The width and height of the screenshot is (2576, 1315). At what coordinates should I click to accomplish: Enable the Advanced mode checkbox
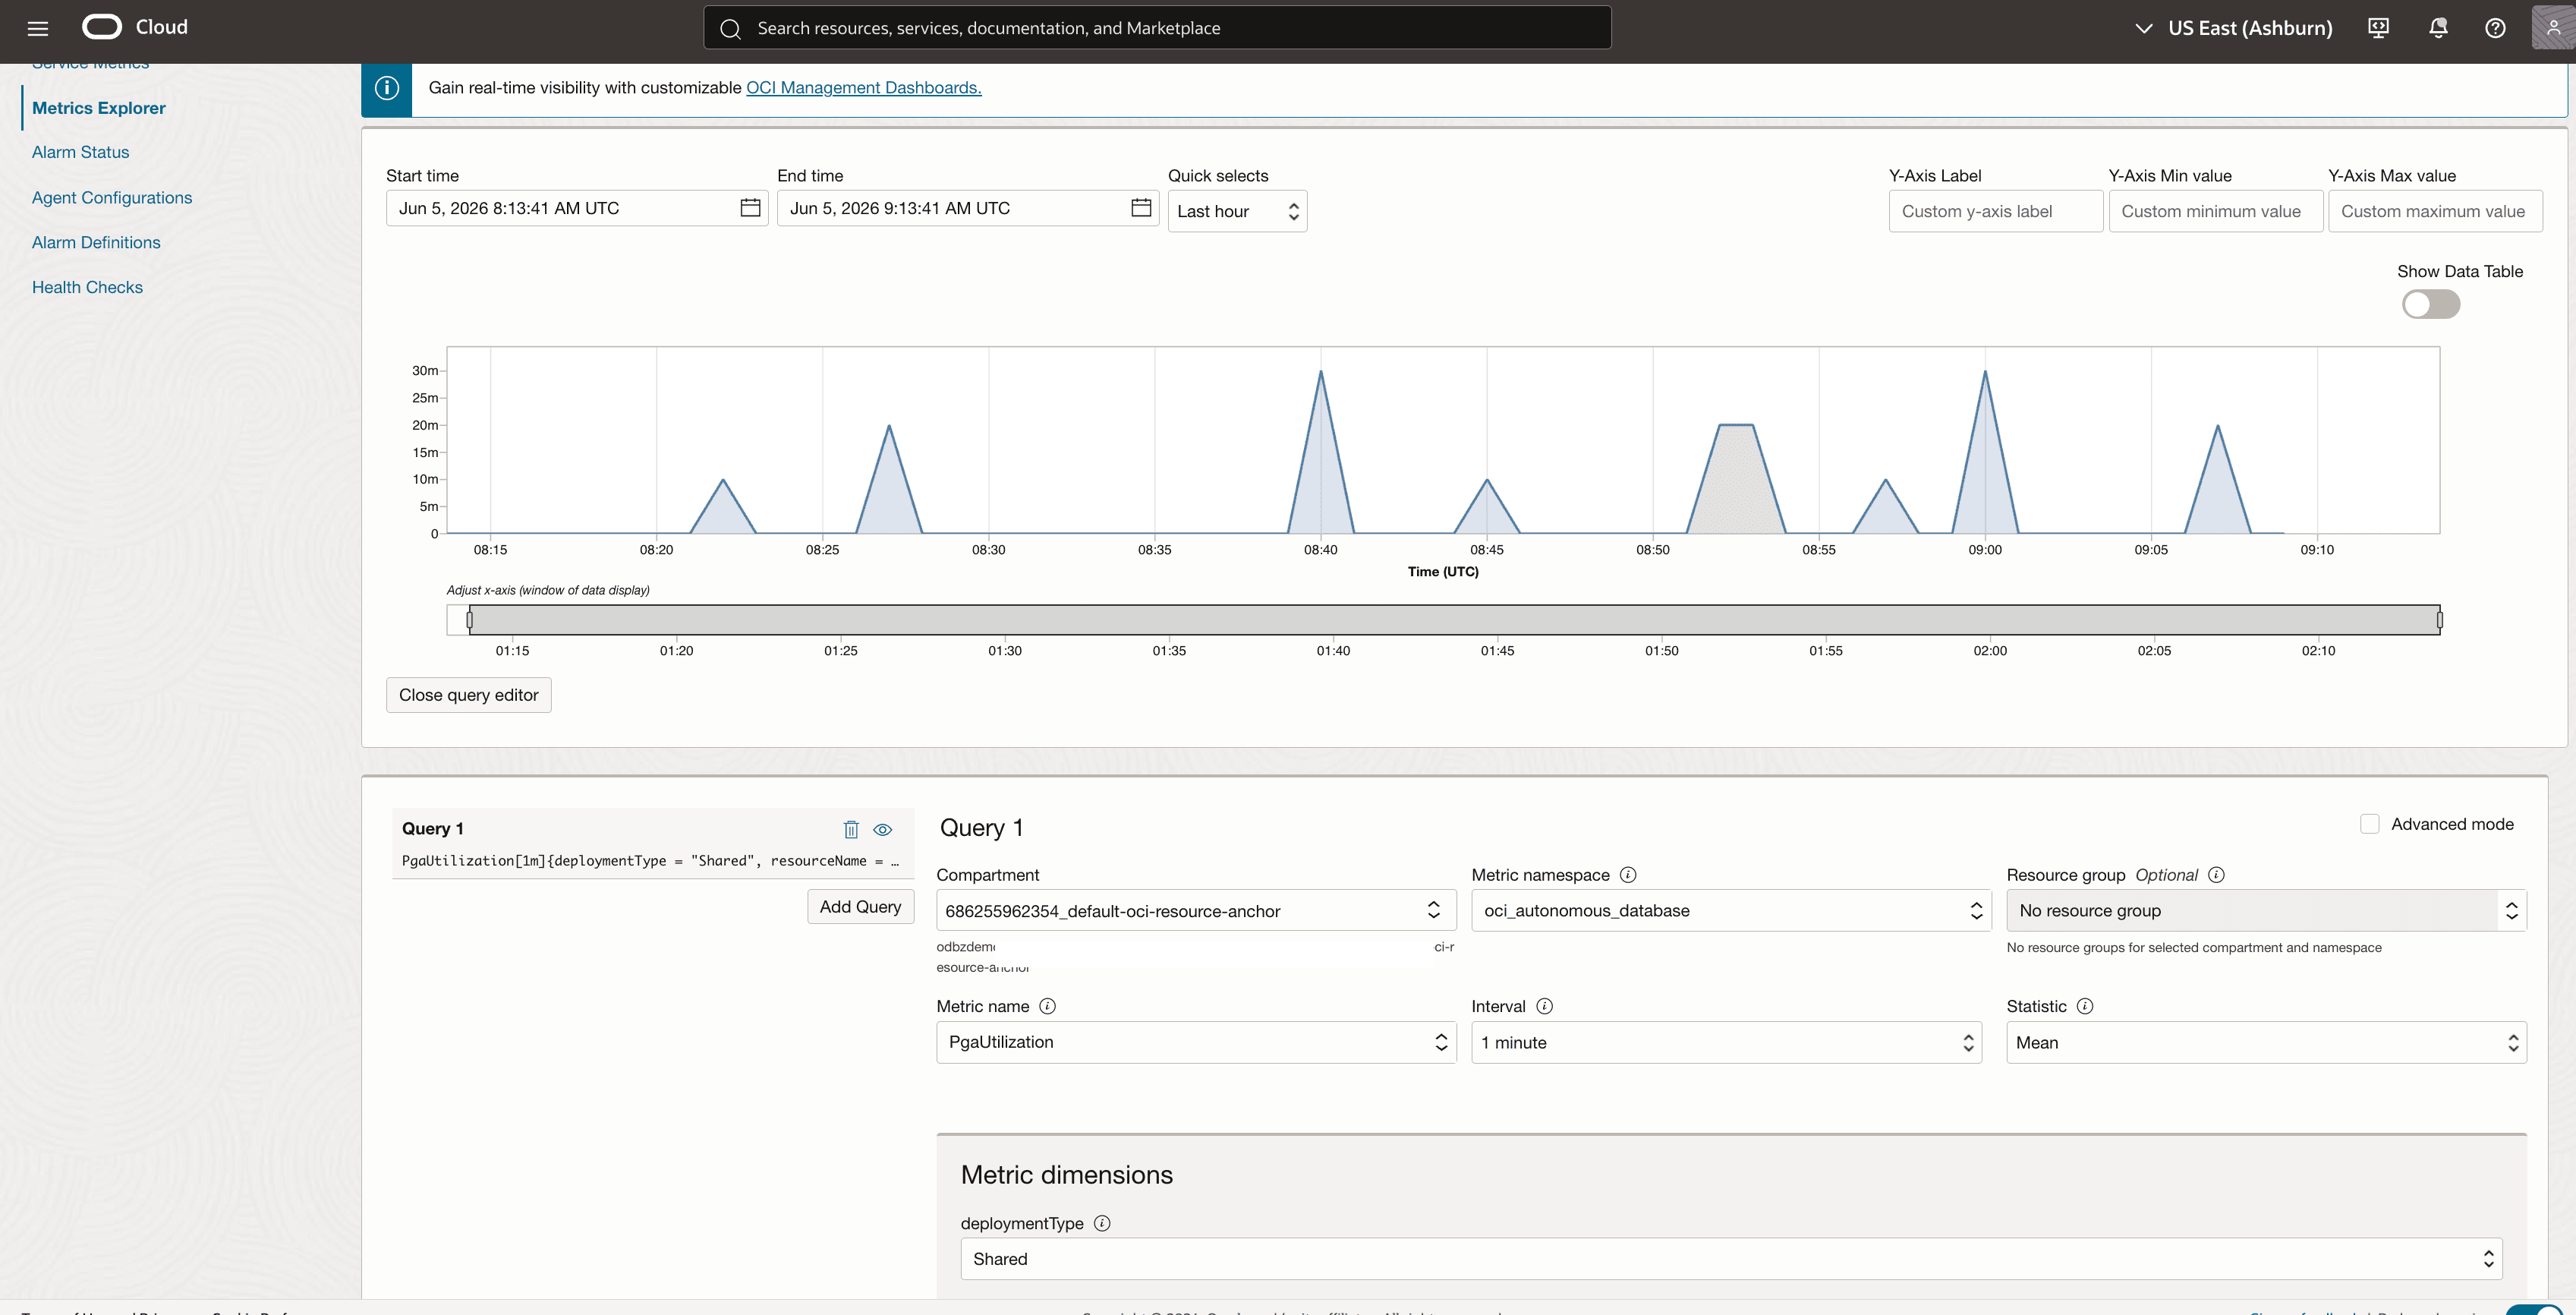[x=2369, y=824]
